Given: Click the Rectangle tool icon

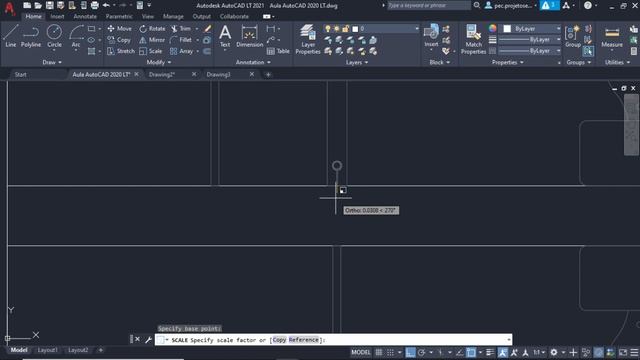Looking at the screenshot, I should [91, 29].
